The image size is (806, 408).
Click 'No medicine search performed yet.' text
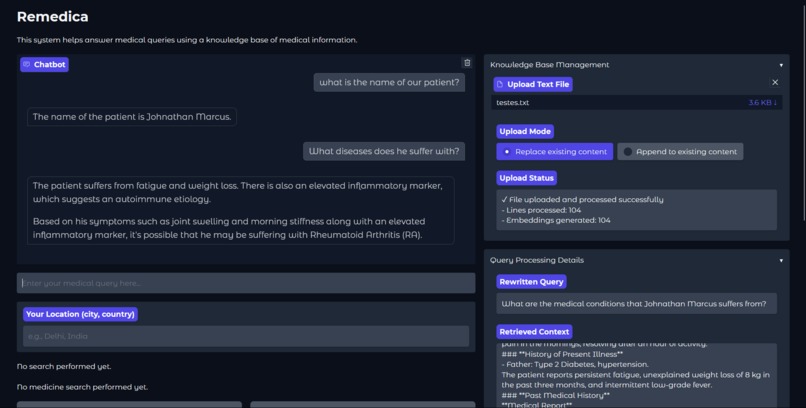[82, 387]
